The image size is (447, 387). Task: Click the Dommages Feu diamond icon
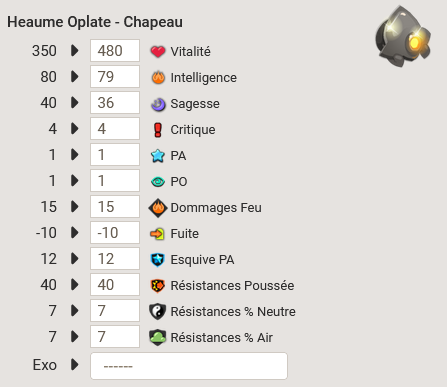[158, 208]
